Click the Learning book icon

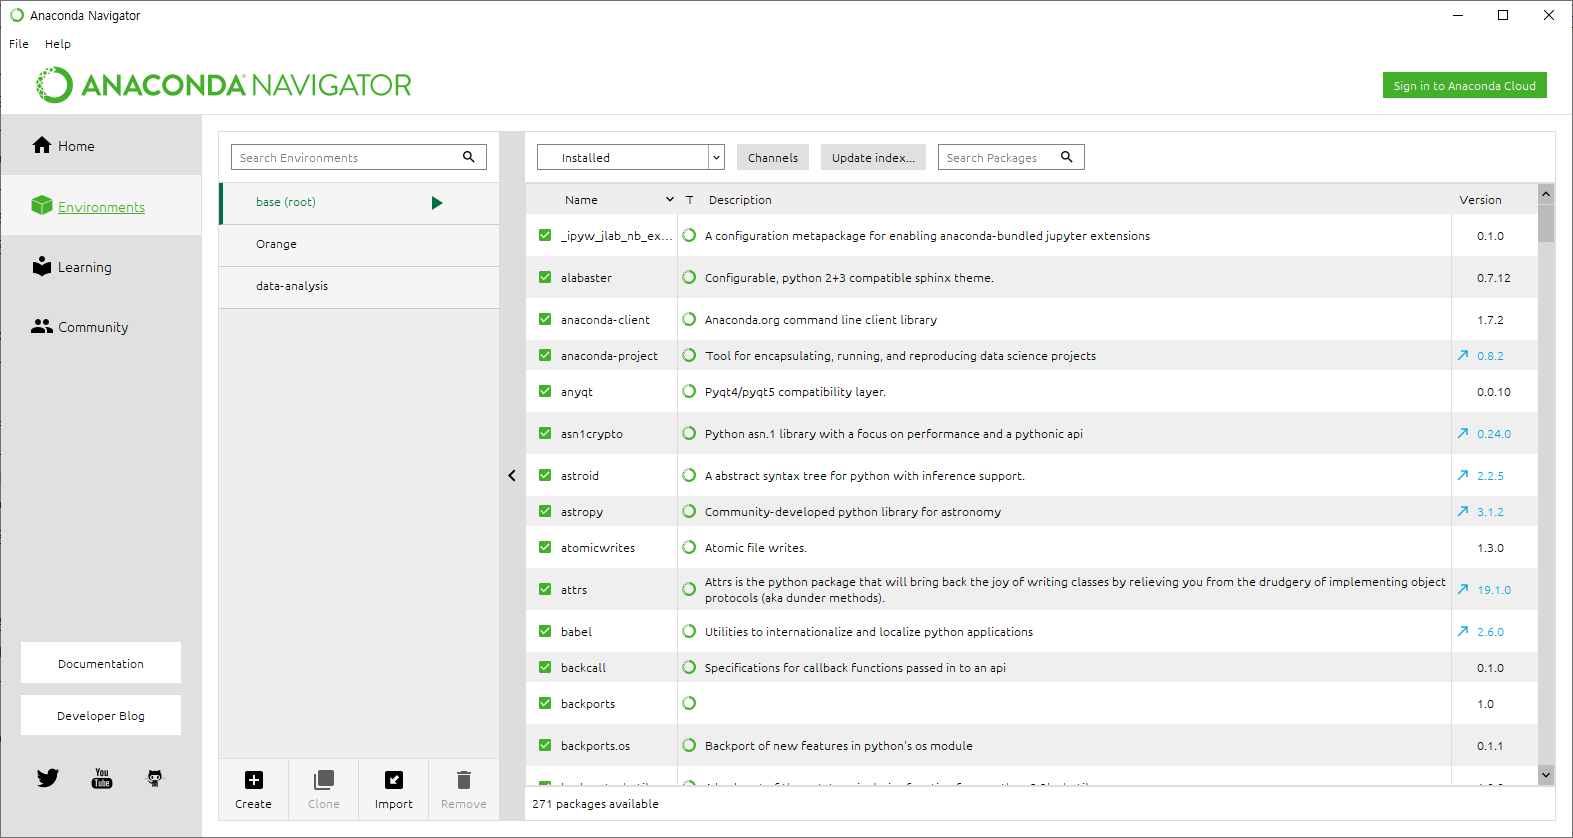click(41, 266)
